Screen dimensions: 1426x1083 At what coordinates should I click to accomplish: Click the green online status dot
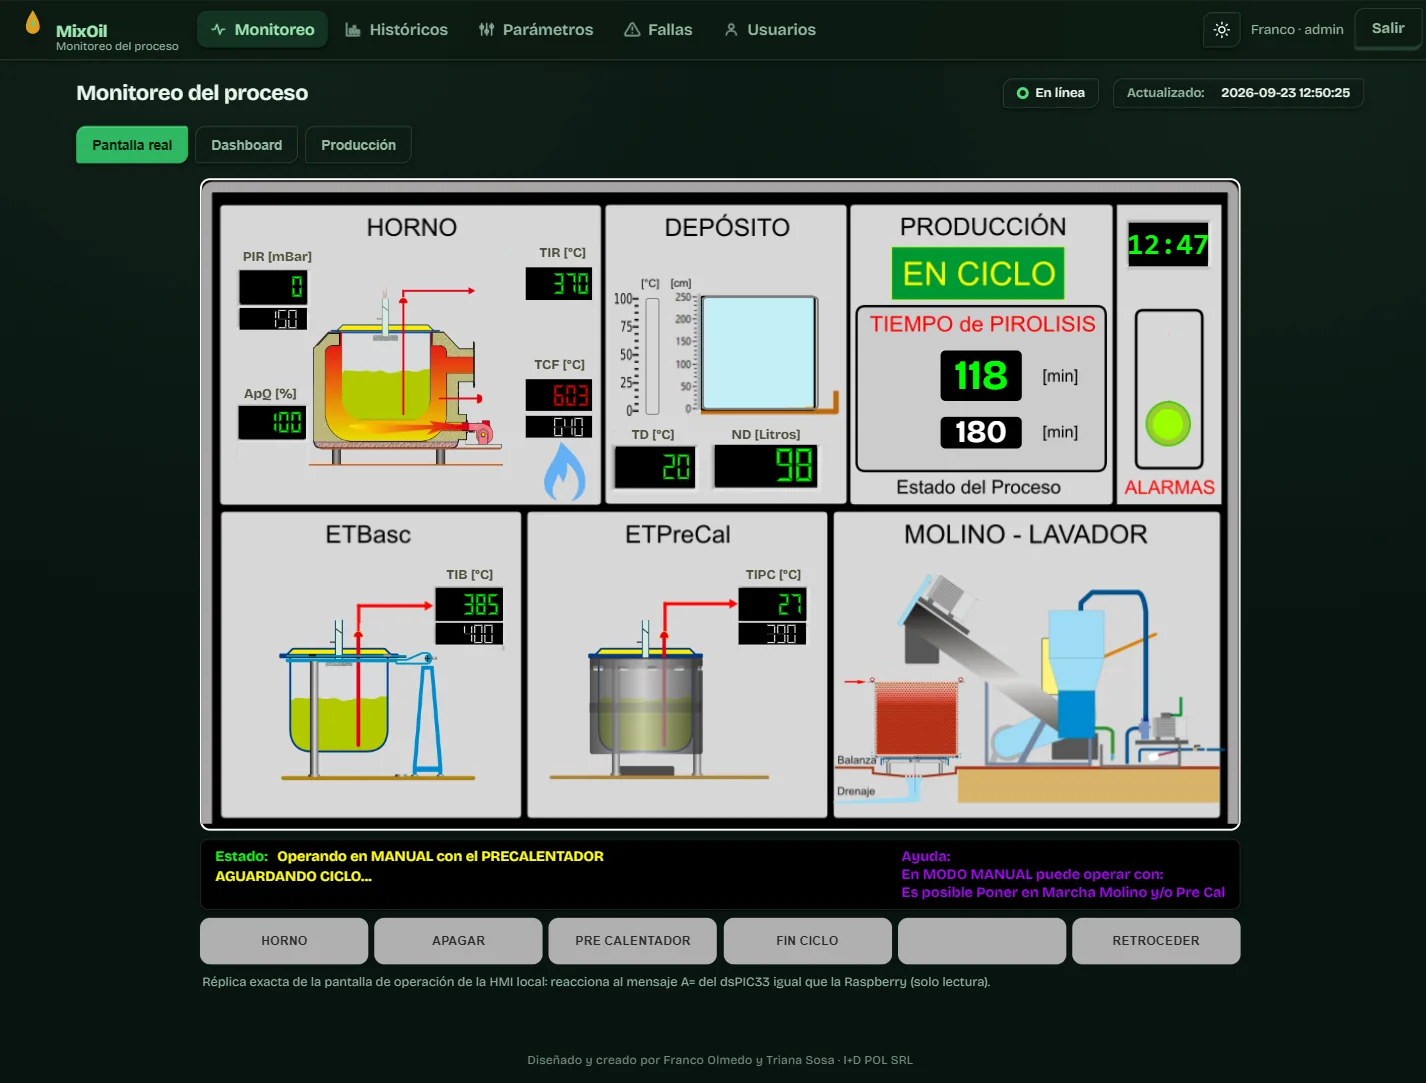point(1022,93)
